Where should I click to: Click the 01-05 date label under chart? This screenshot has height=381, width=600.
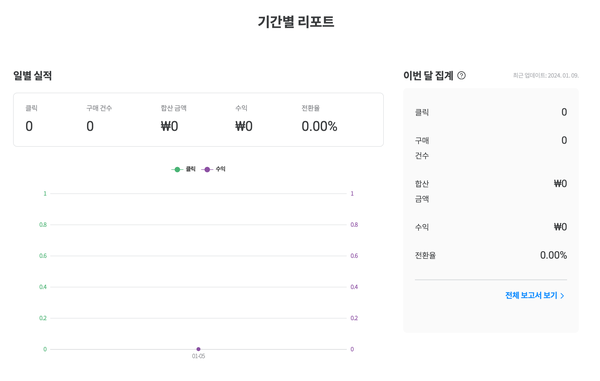point(198,356)
